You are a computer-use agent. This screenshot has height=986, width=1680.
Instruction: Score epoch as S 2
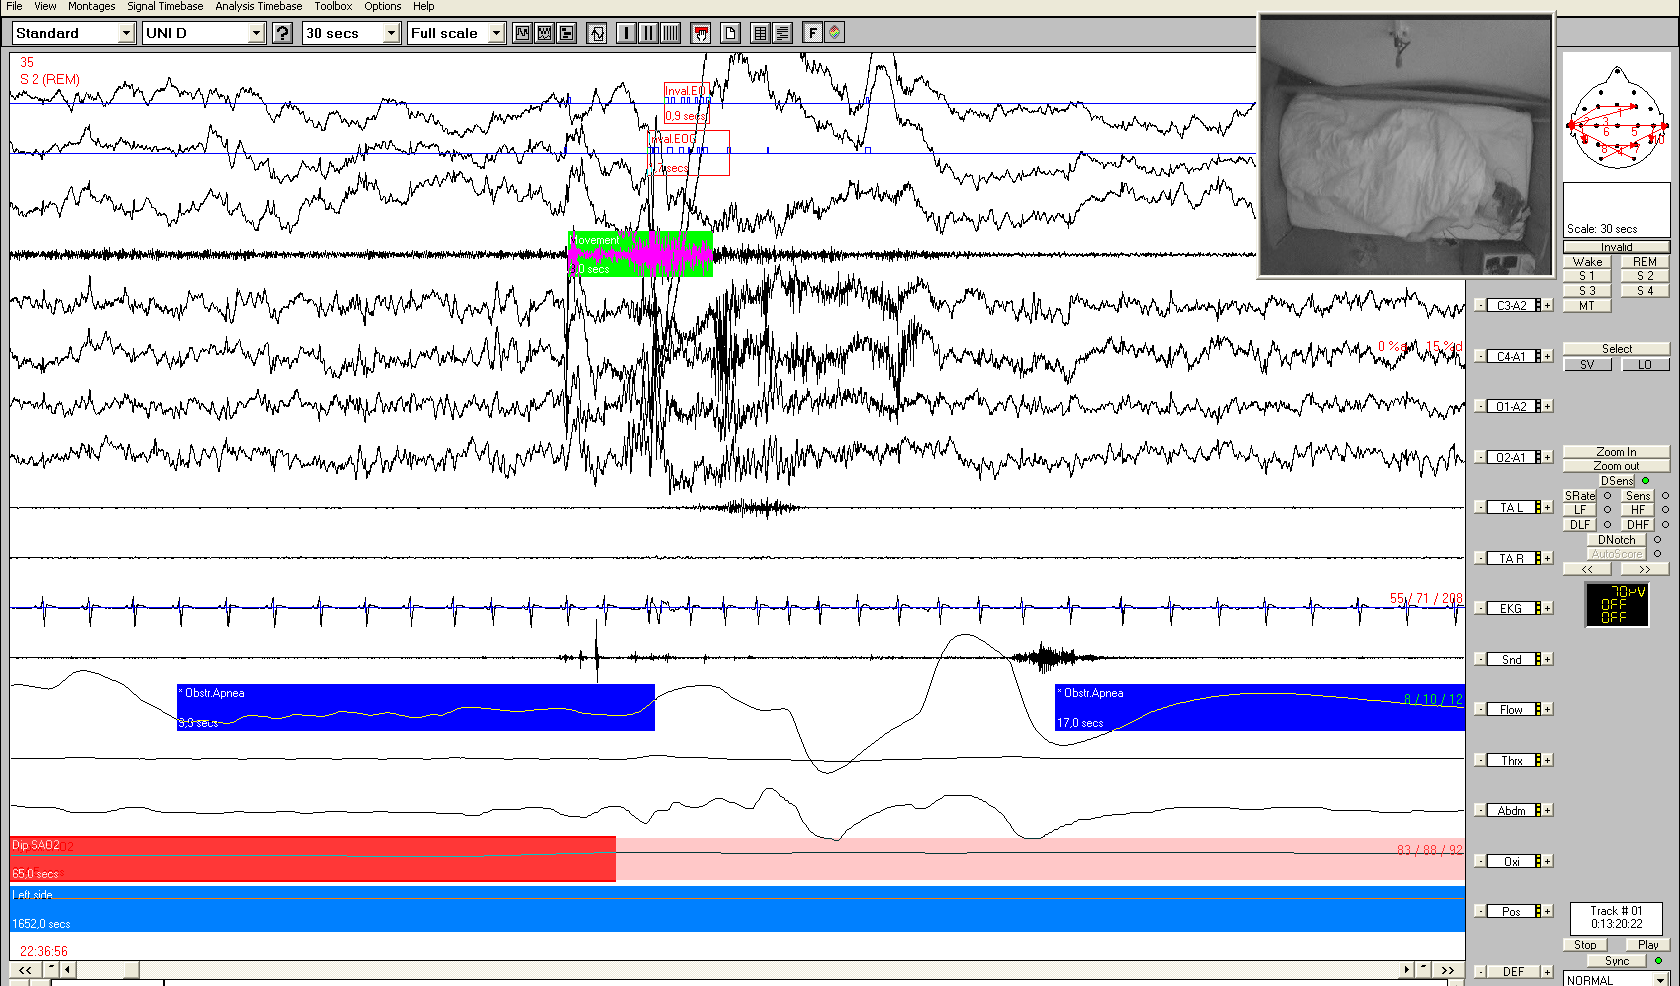click(1645, 276)
